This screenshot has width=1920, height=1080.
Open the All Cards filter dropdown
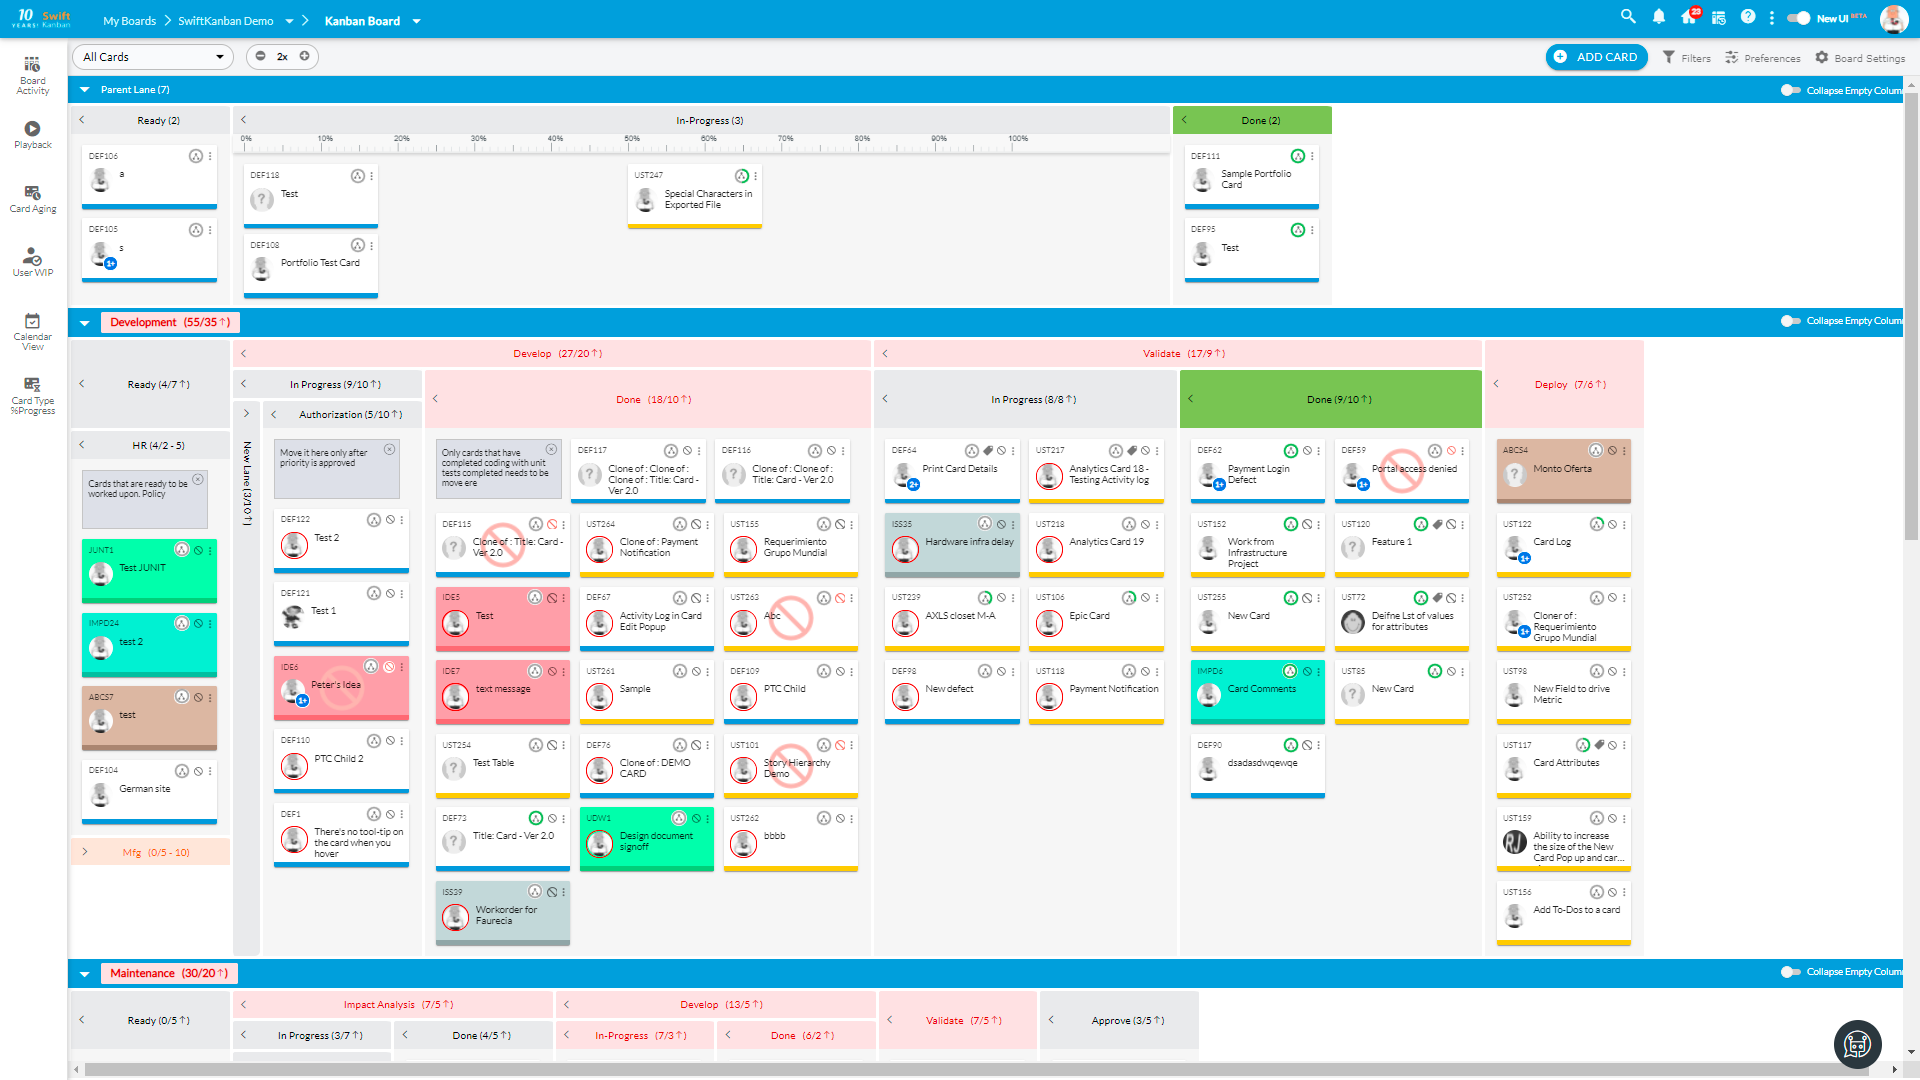pos(152,57)
